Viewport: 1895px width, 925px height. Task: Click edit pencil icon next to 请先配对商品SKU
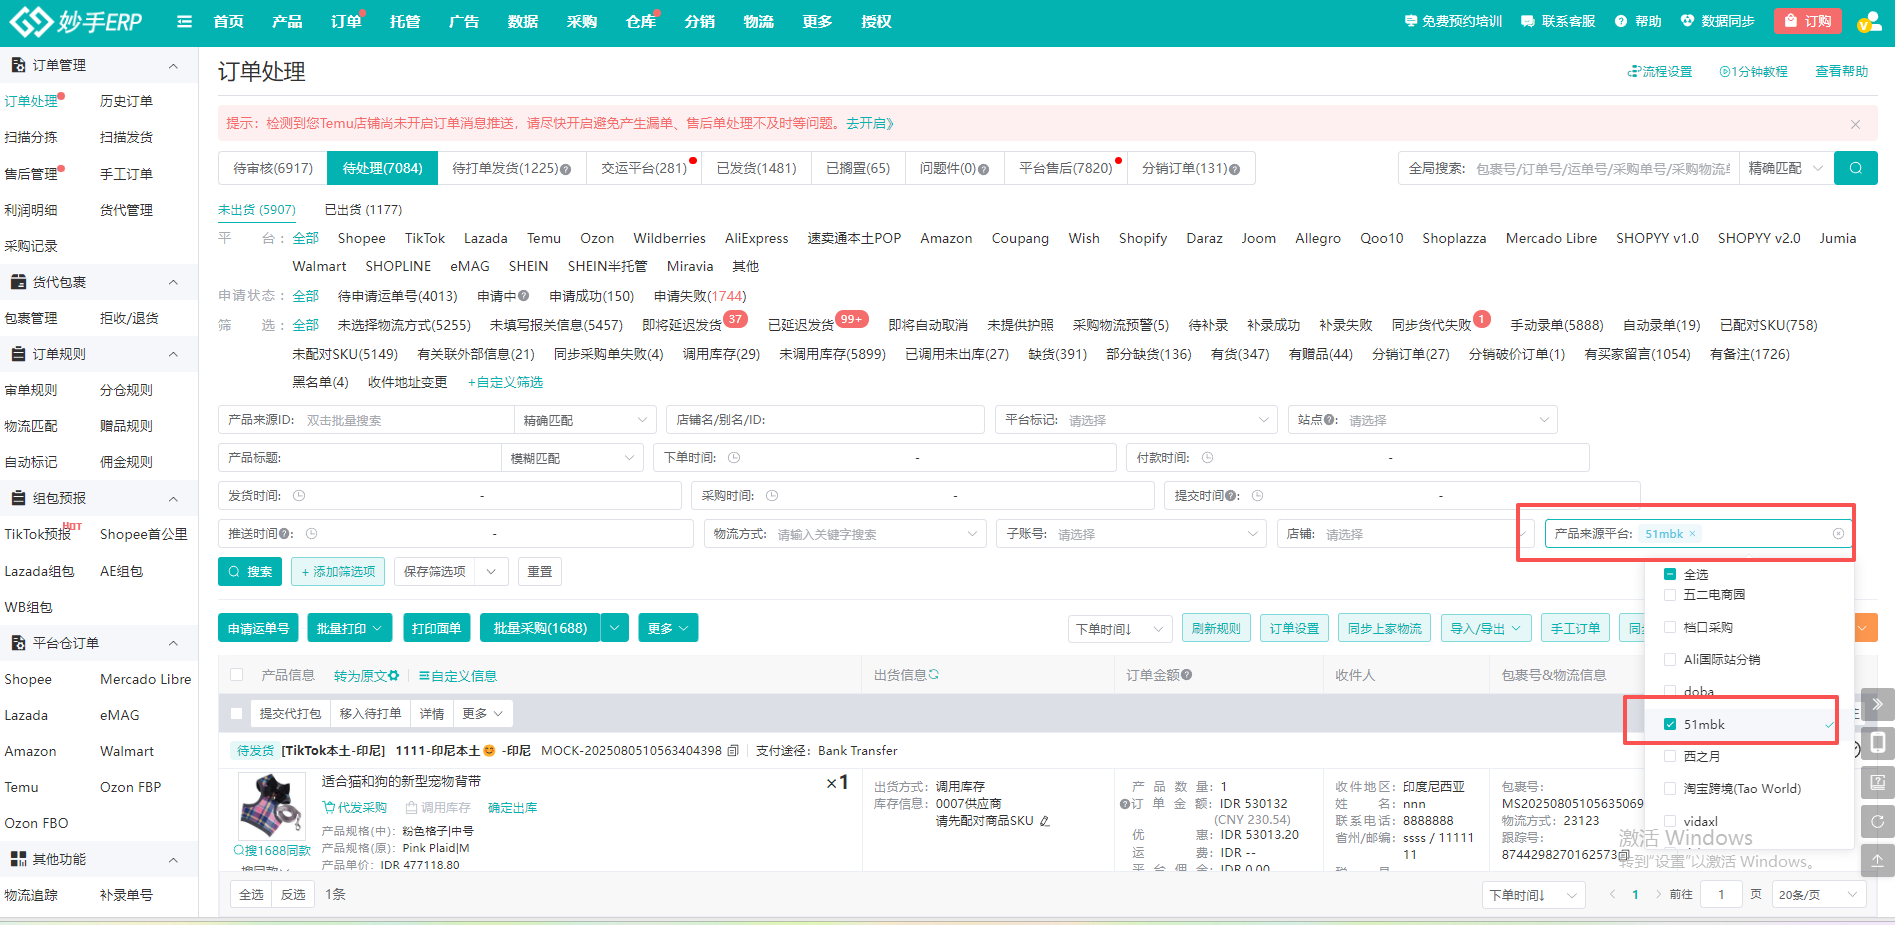(x=1045, y=821)
